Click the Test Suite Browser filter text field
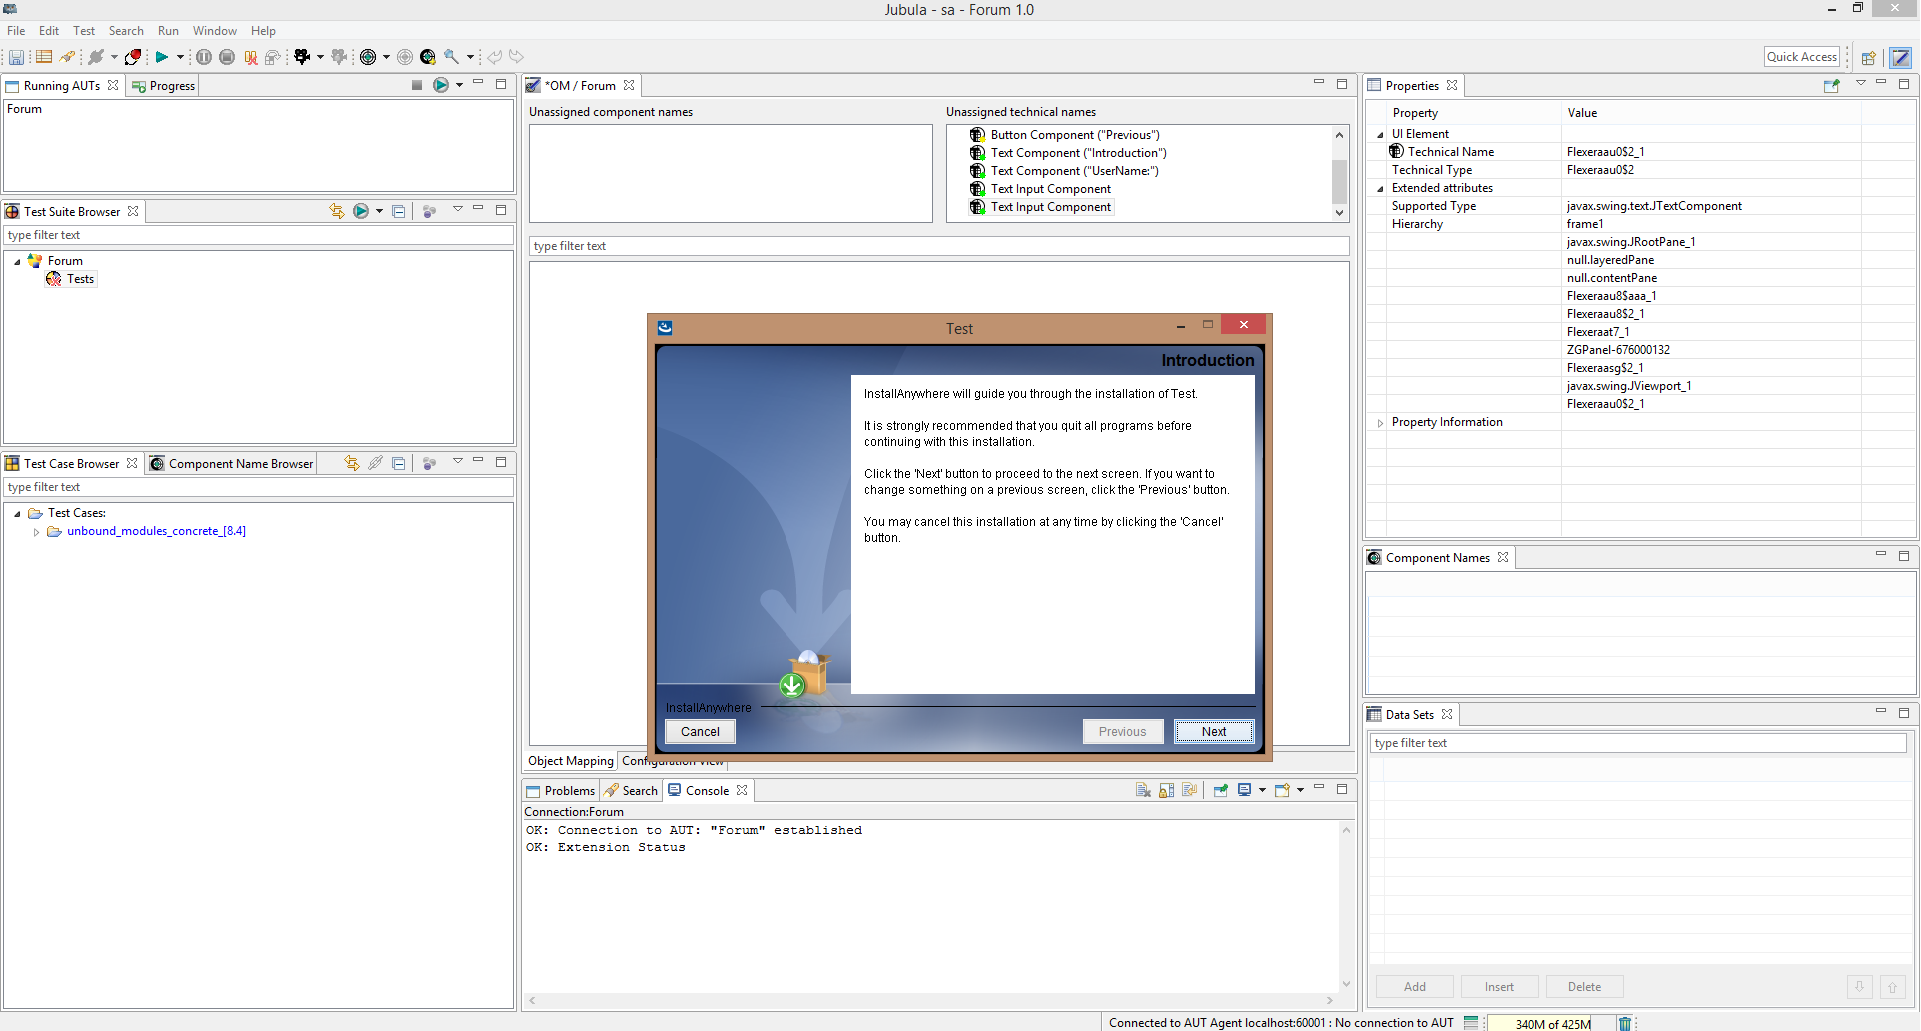 tap(259, 235)
